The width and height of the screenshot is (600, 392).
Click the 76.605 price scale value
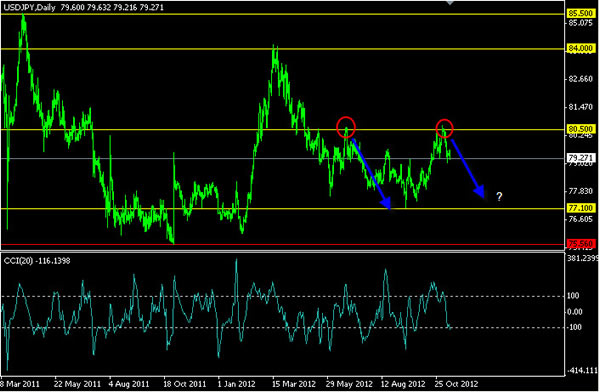click(x=580, y=219)
